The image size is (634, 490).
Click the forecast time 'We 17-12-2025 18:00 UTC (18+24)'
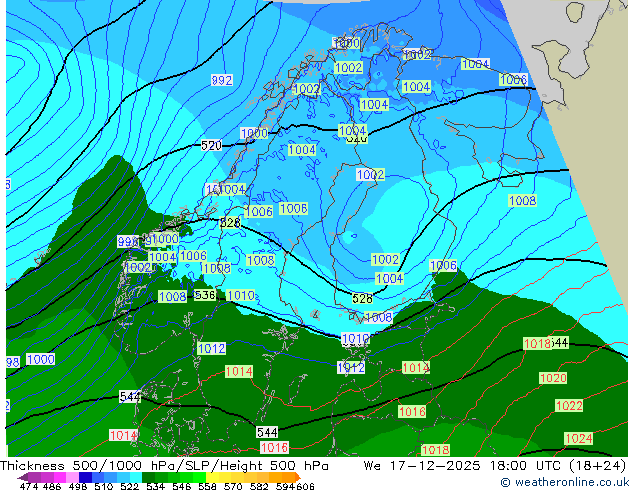[x=495, y=466]
